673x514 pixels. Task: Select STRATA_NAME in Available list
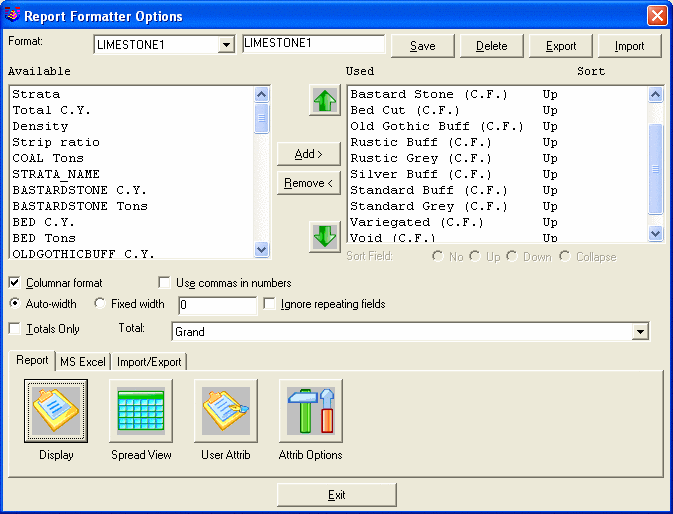click(x=131, y=174)
